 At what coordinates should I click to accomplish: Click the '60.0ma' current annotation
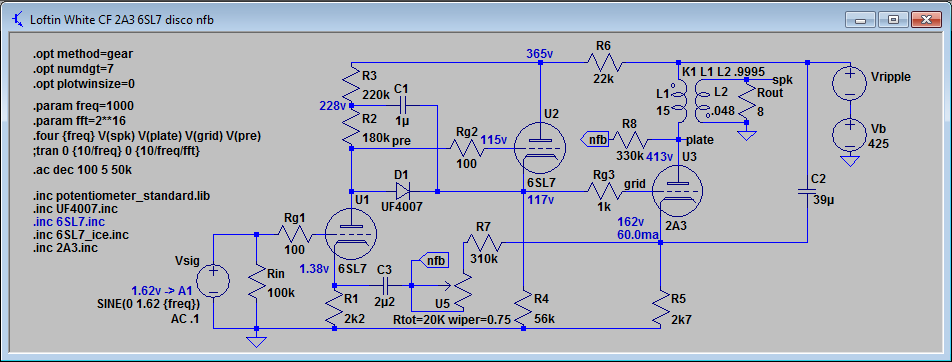(639, 234)
